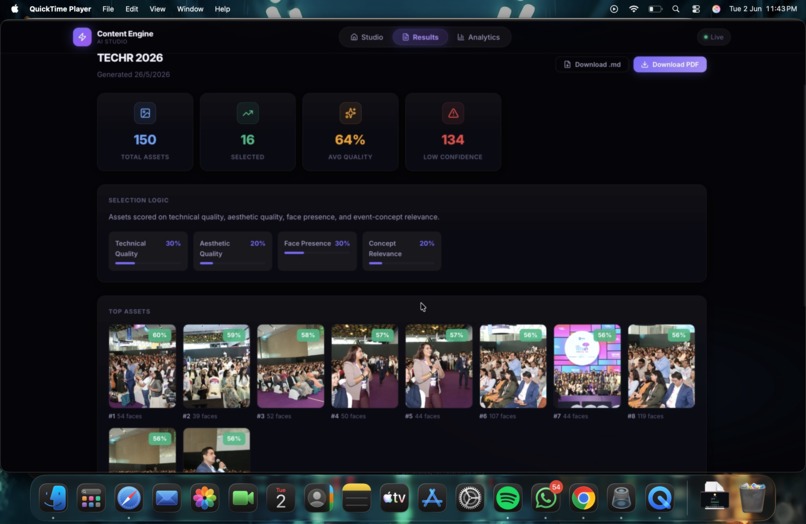Open Google Chrome from the Dock

coord(583,498)
